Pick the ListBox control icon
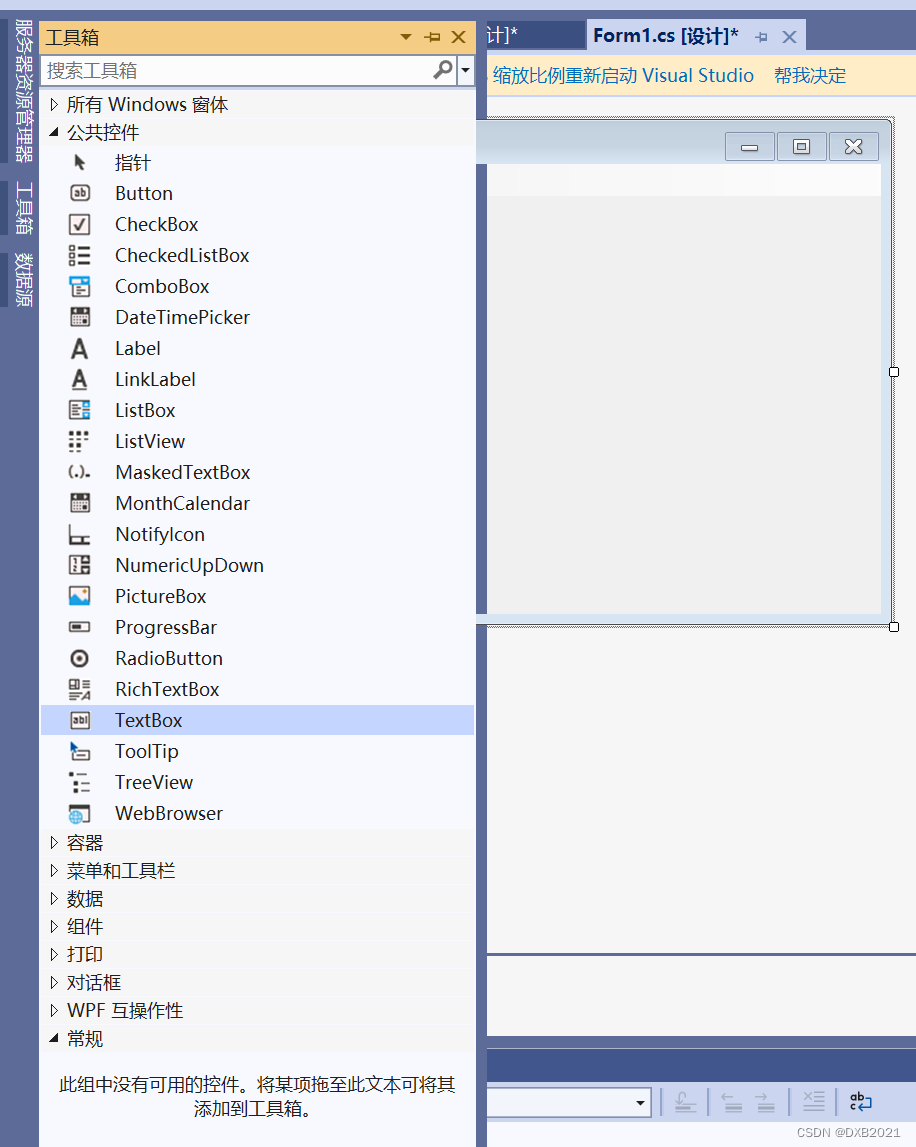Viewport: 916px width, 1147px height. [x=80, y=410]
